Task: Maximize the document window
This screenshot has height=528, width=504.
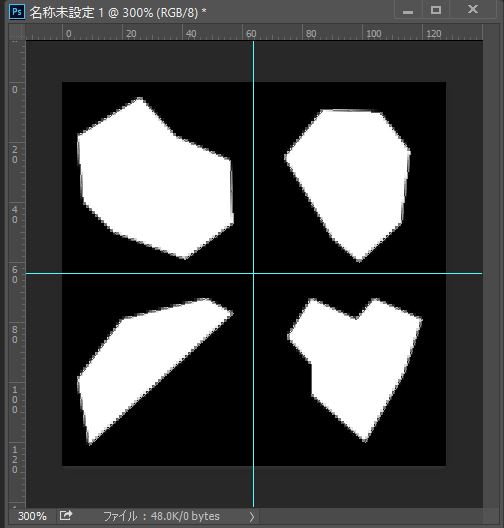Action: 436,10
